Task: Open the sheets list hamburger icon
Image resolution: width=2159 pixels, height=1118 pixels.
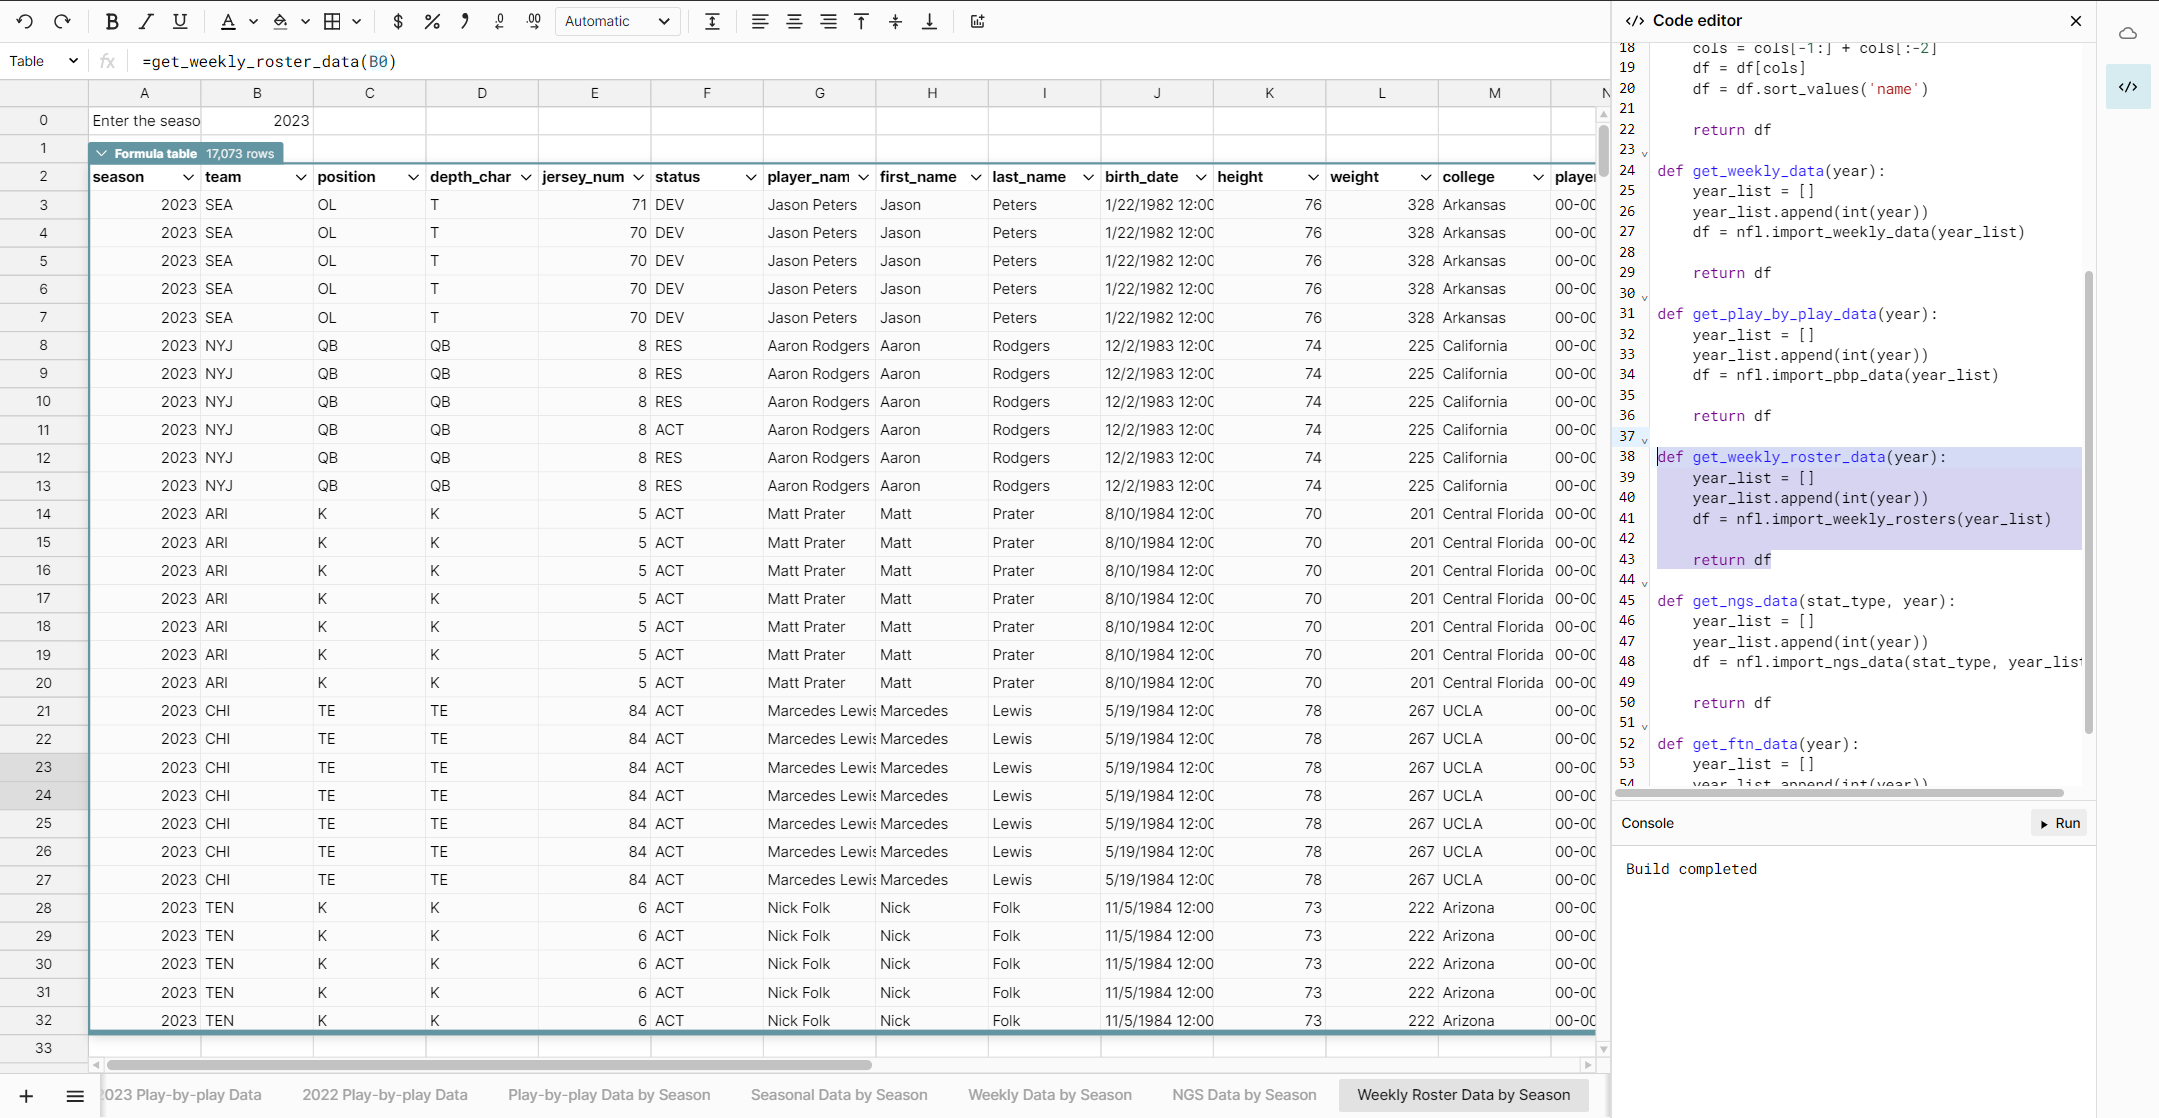Action: [75, 1096]
